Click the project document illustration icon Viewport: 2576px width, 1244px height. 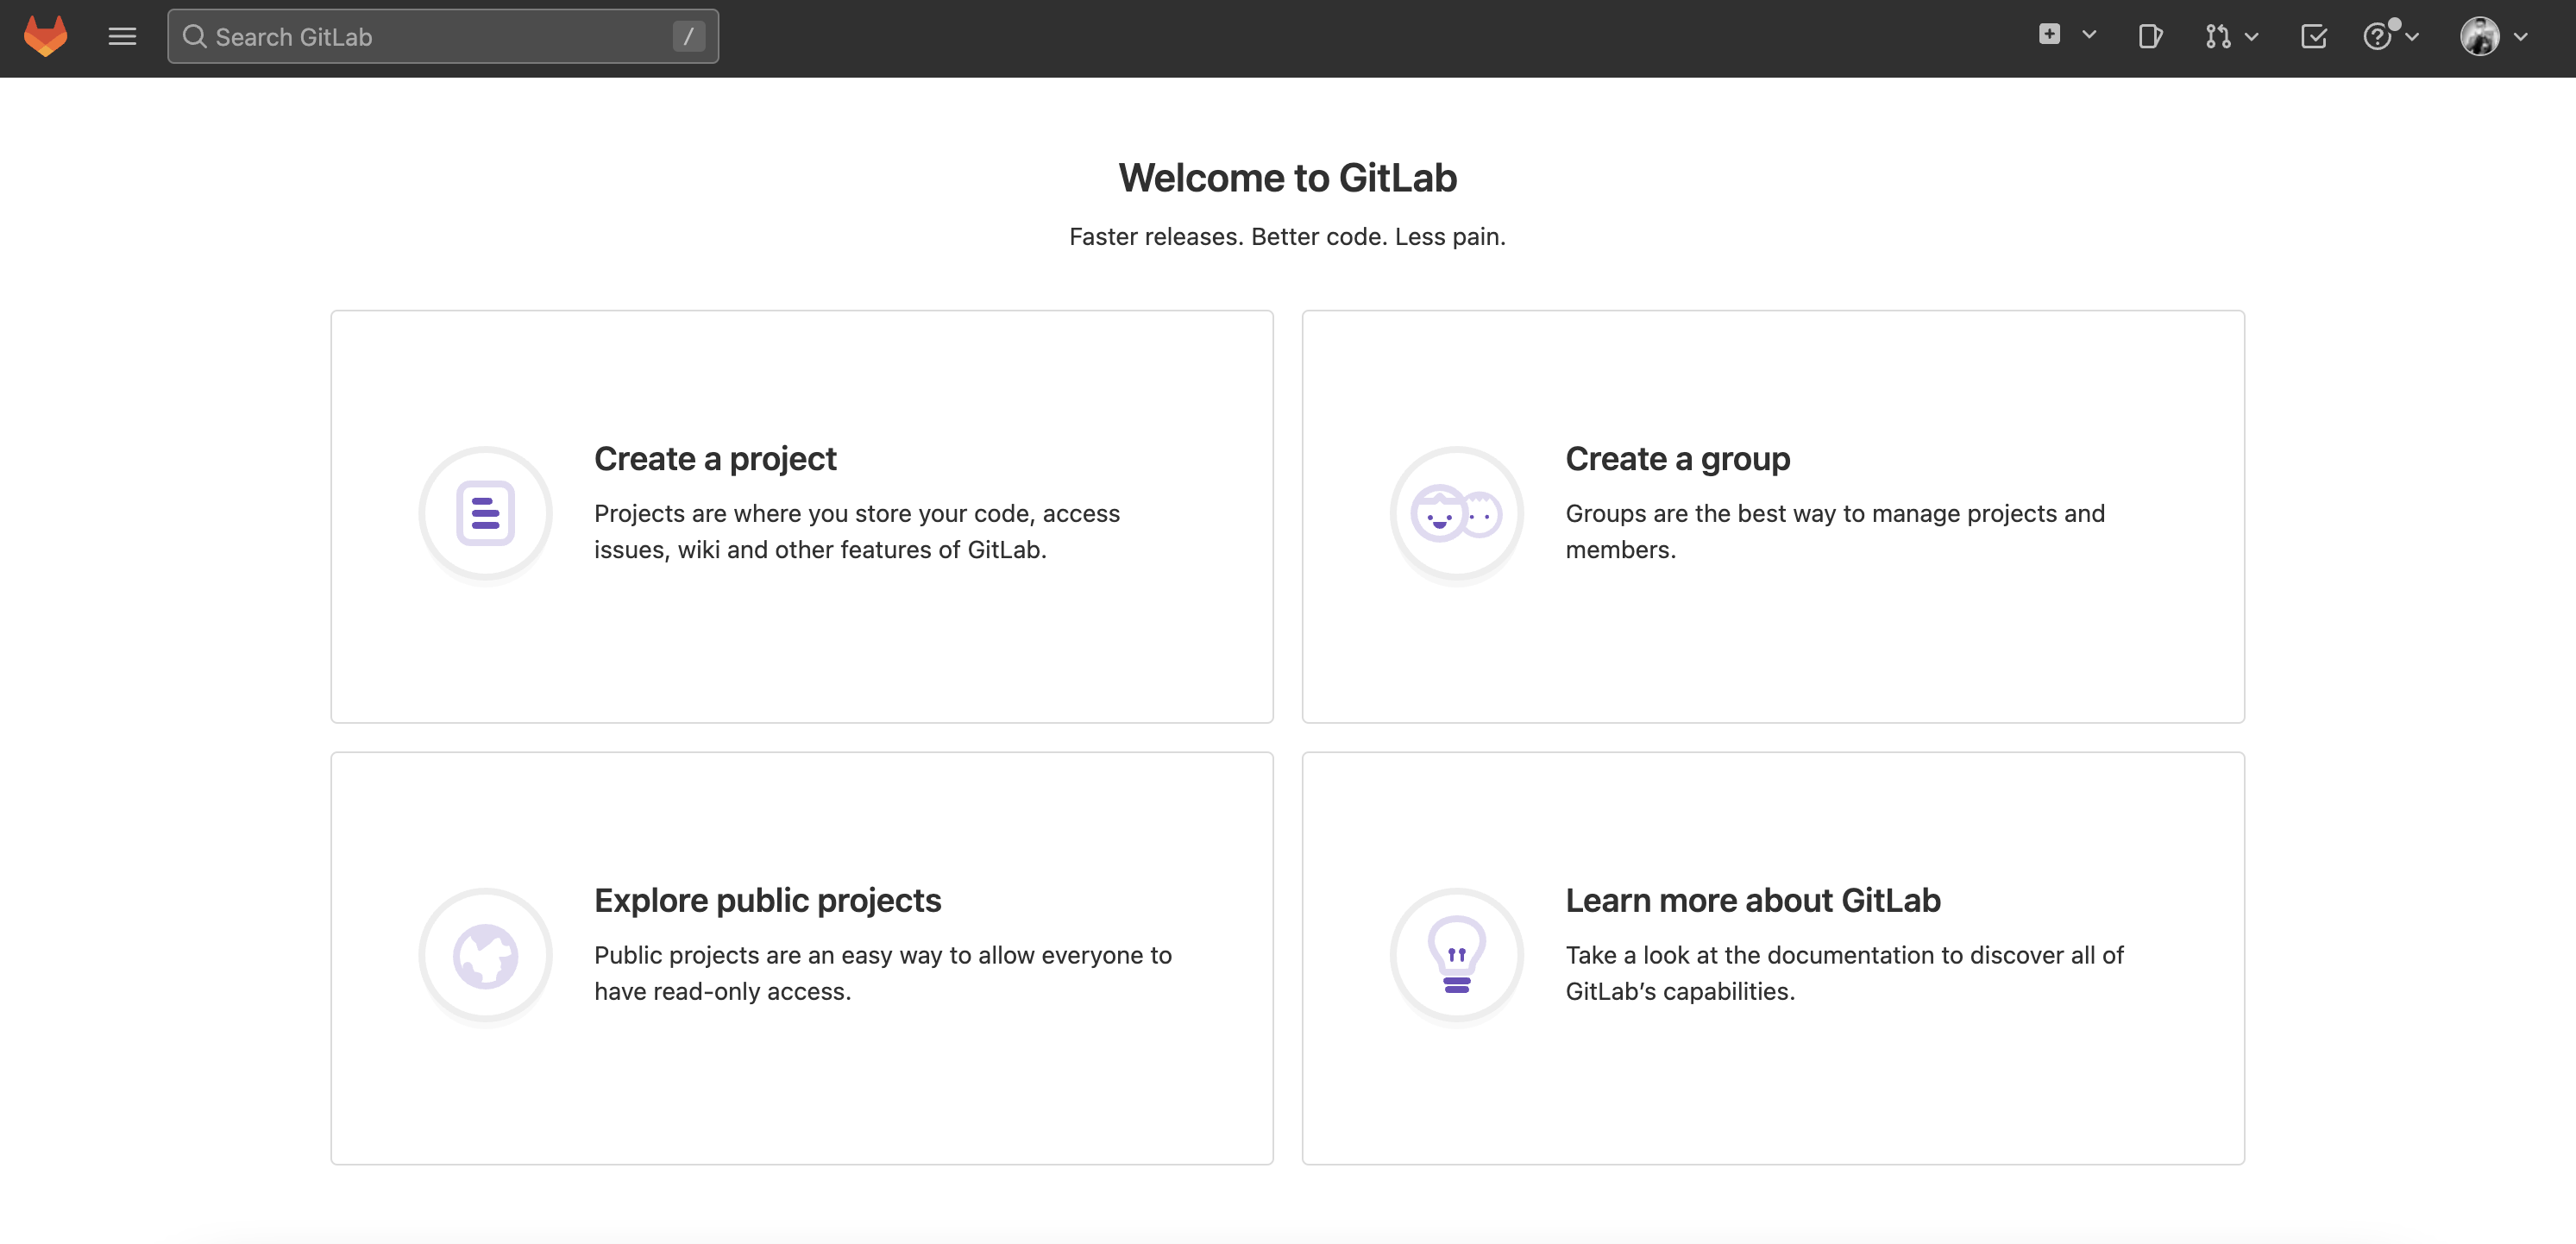click(x=485, y=514)
